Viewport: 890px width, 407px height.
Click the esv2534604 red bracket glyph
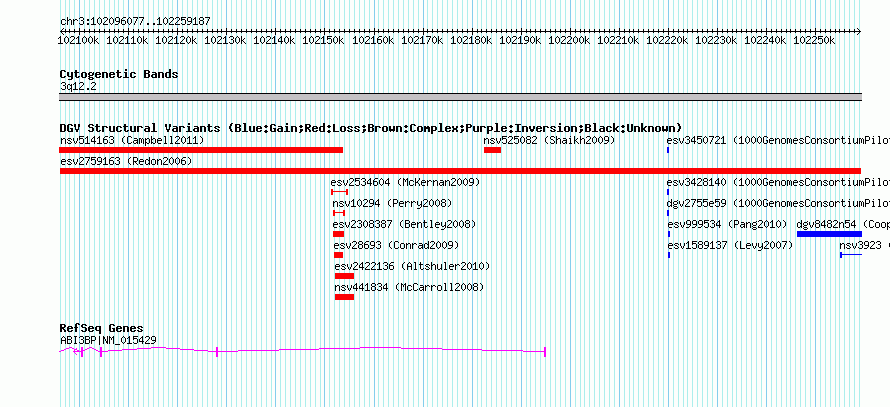[339, 192]
